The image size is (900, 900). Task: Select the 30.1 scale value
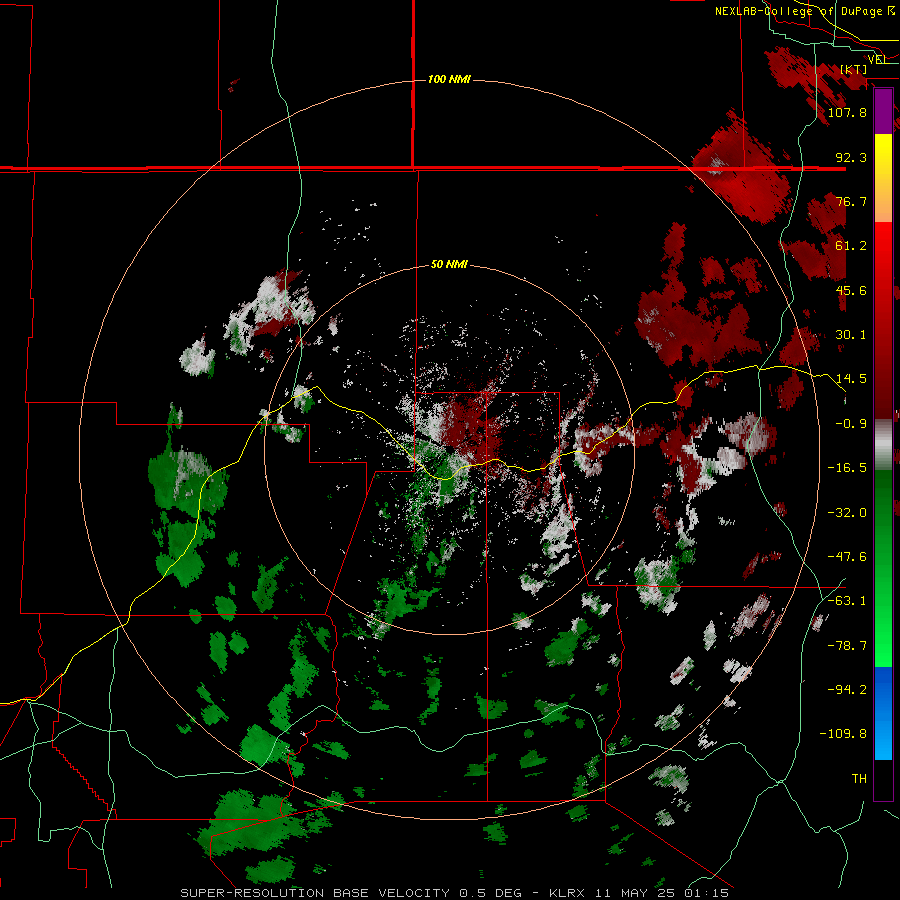click(x=851, y=335)
